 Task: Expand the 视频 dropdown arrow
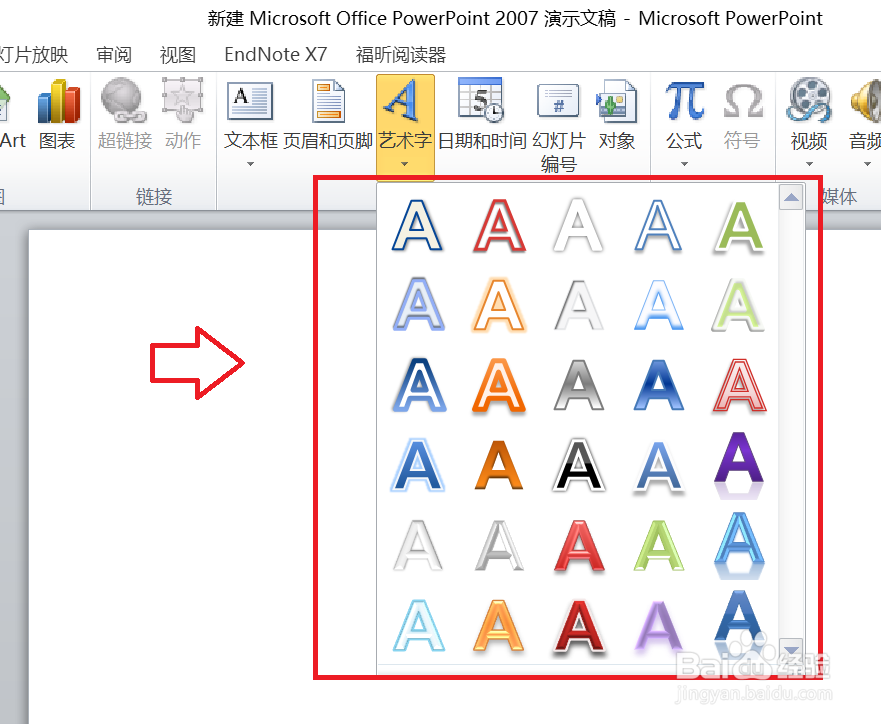[x=809, y=164]
